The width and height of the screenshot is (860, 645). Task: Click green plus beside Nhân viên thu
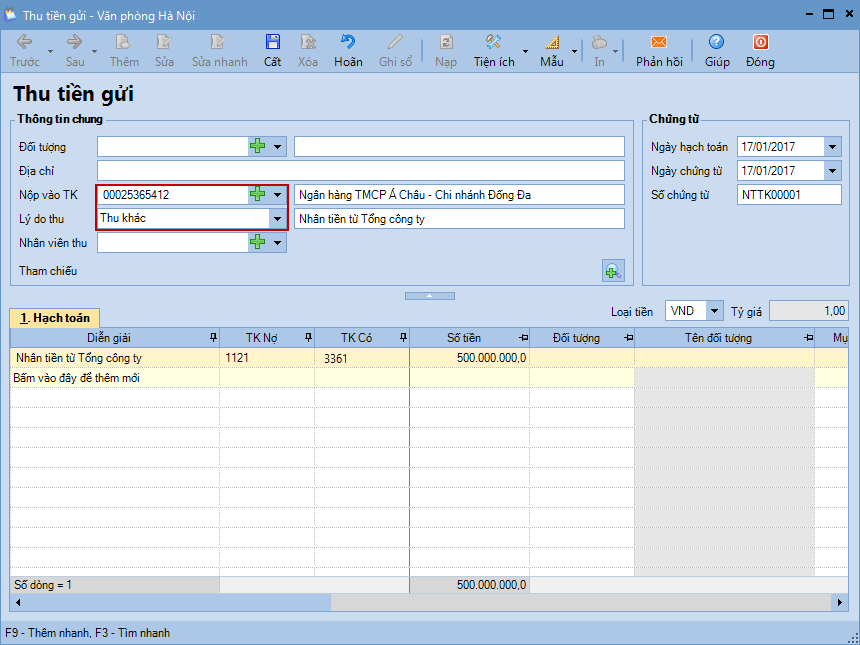coord(258,242)
